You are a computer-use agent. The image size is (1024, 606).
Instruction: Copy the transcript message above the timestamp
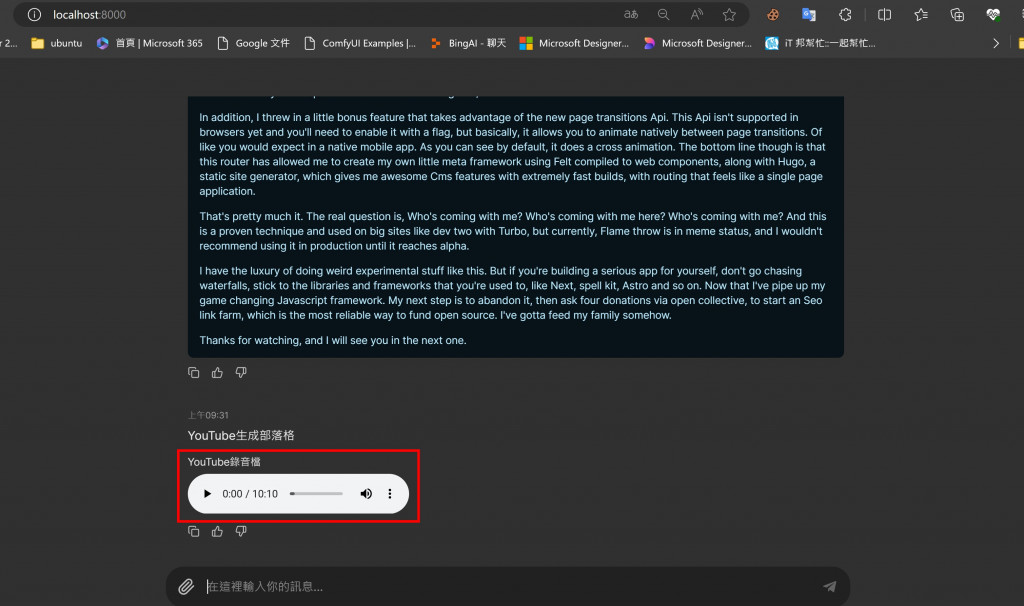tap(193, 372)
